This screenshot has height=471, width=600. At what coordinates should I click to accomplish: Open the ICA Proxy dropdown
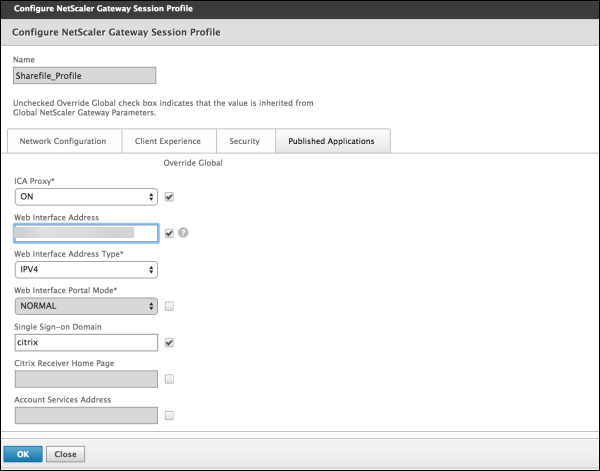[86, 197]
